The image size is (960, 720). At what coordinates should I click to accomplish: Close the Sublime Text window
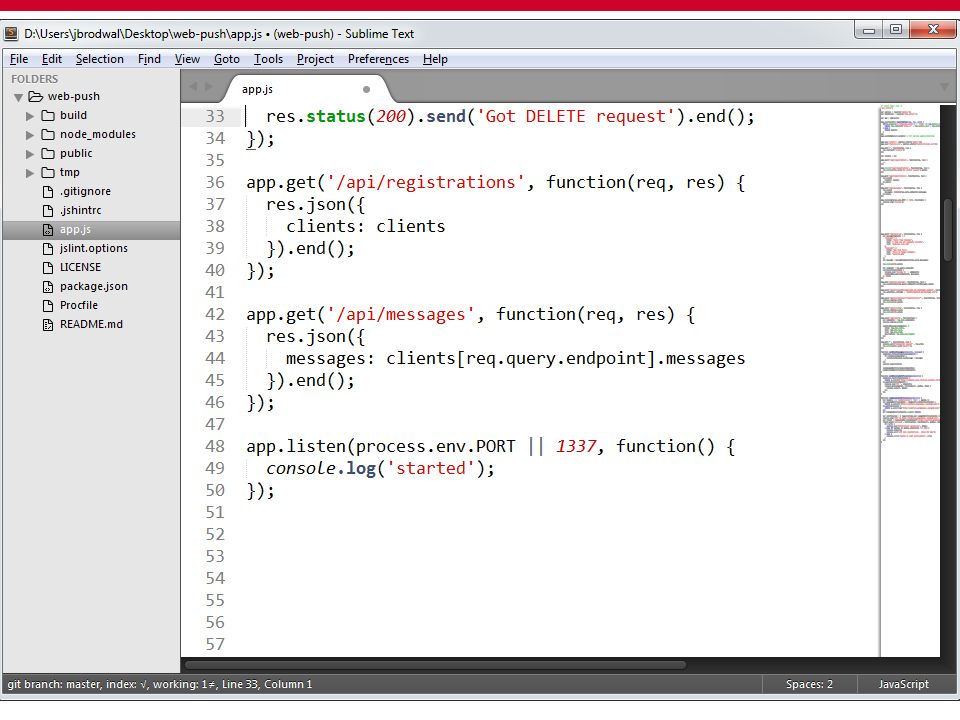933,30
